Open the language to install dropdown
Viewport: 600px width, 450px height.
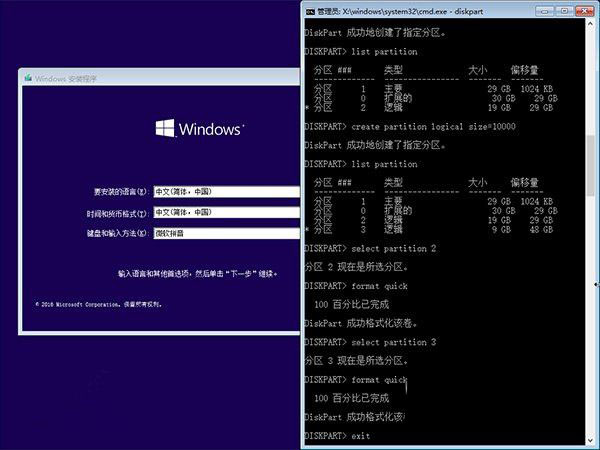coord(227,192)
